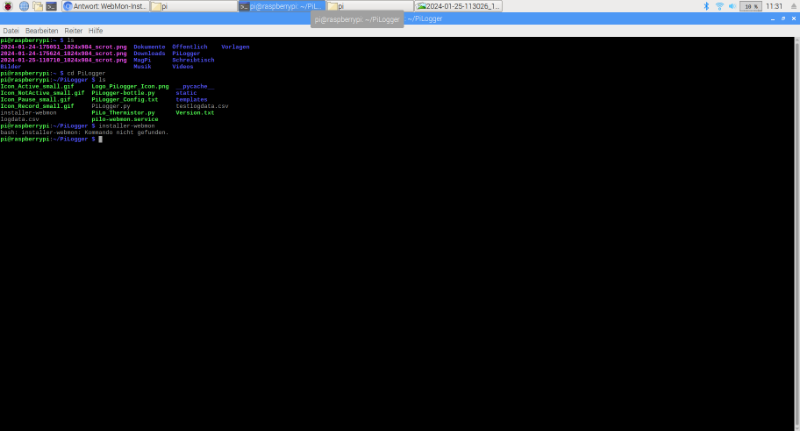Click the volume speaker tray icon
The image size is (800, 431).
[732, 6]
